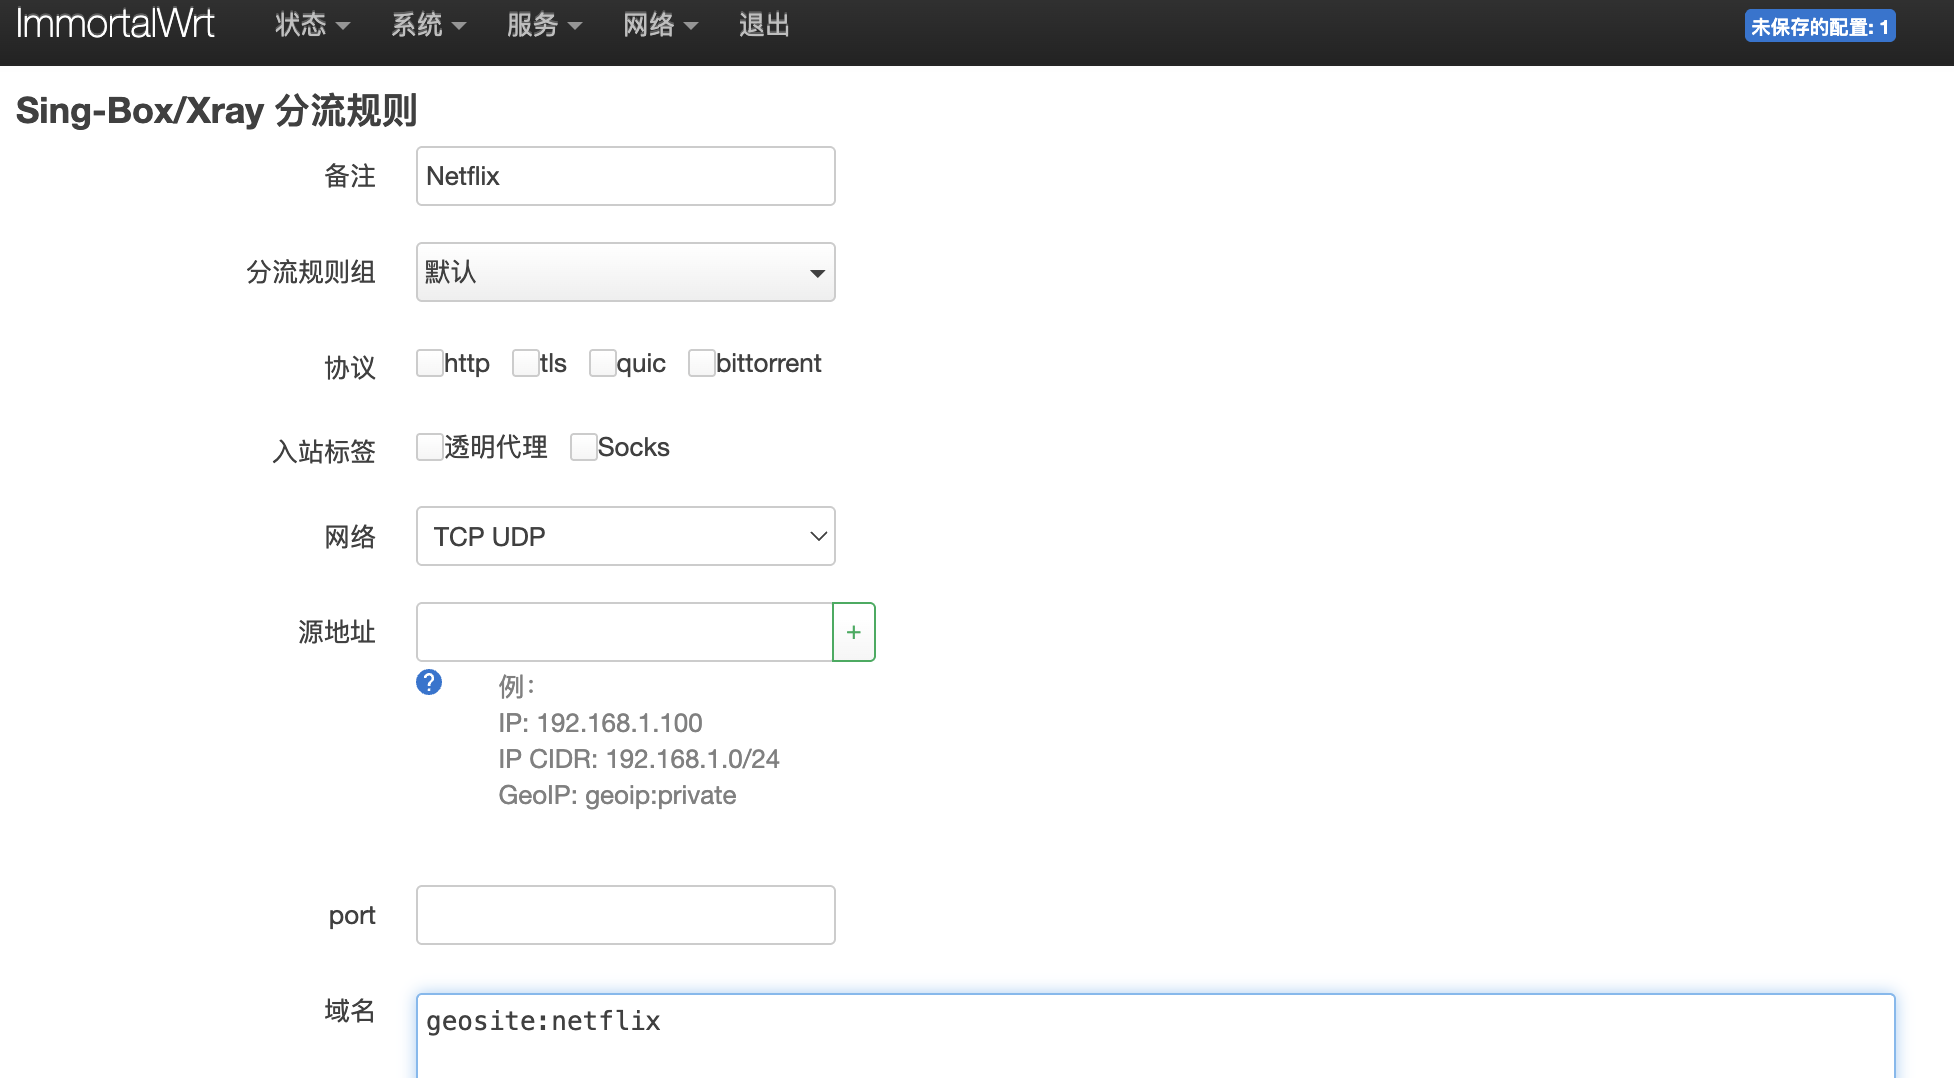The image size is (1954, 1078).
Task: Enable the http protocol checkbox
Action: [430, 363]
